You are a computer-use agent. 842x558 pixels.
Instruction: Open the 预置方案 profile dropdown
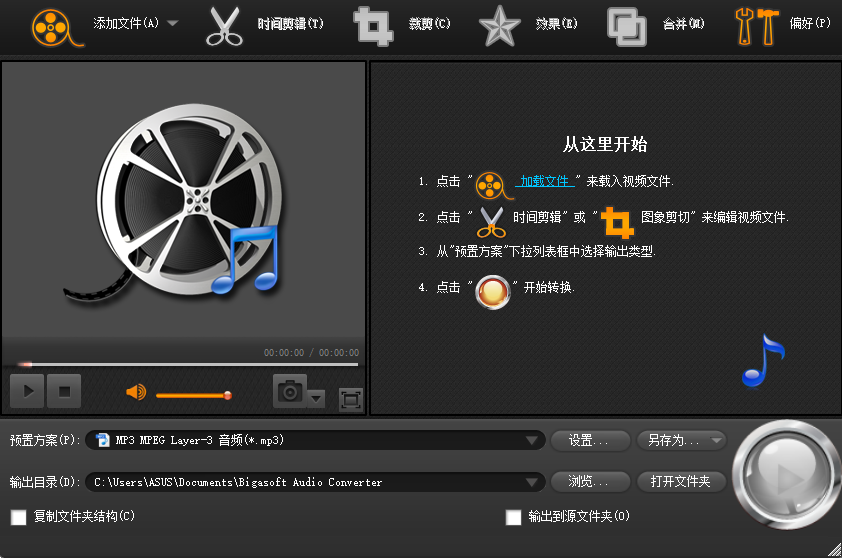[532, 440]
